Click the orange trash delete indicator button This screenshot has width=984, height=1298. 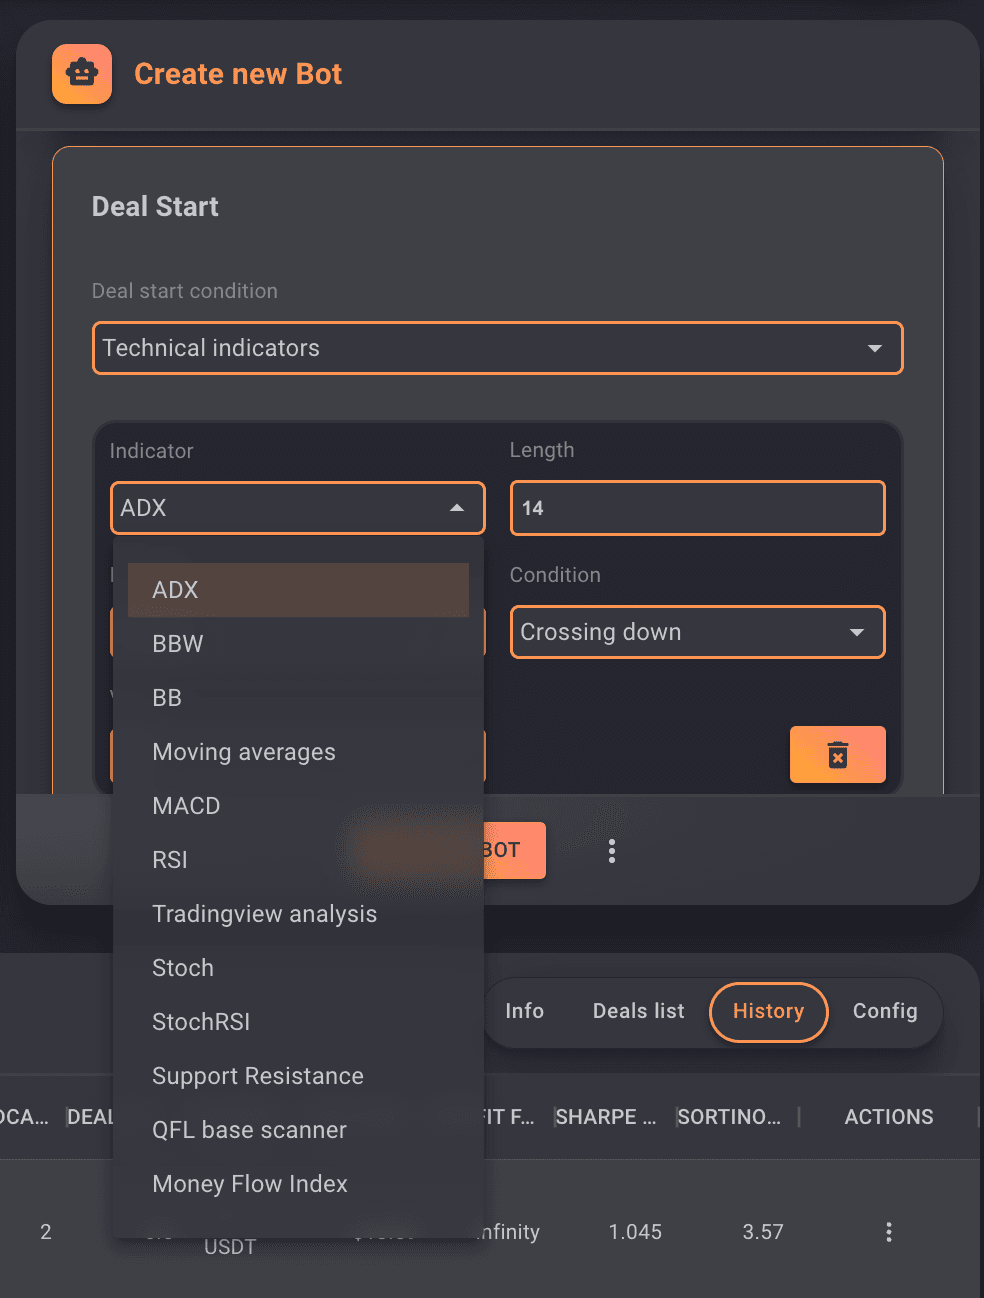[x=837, y=754]
